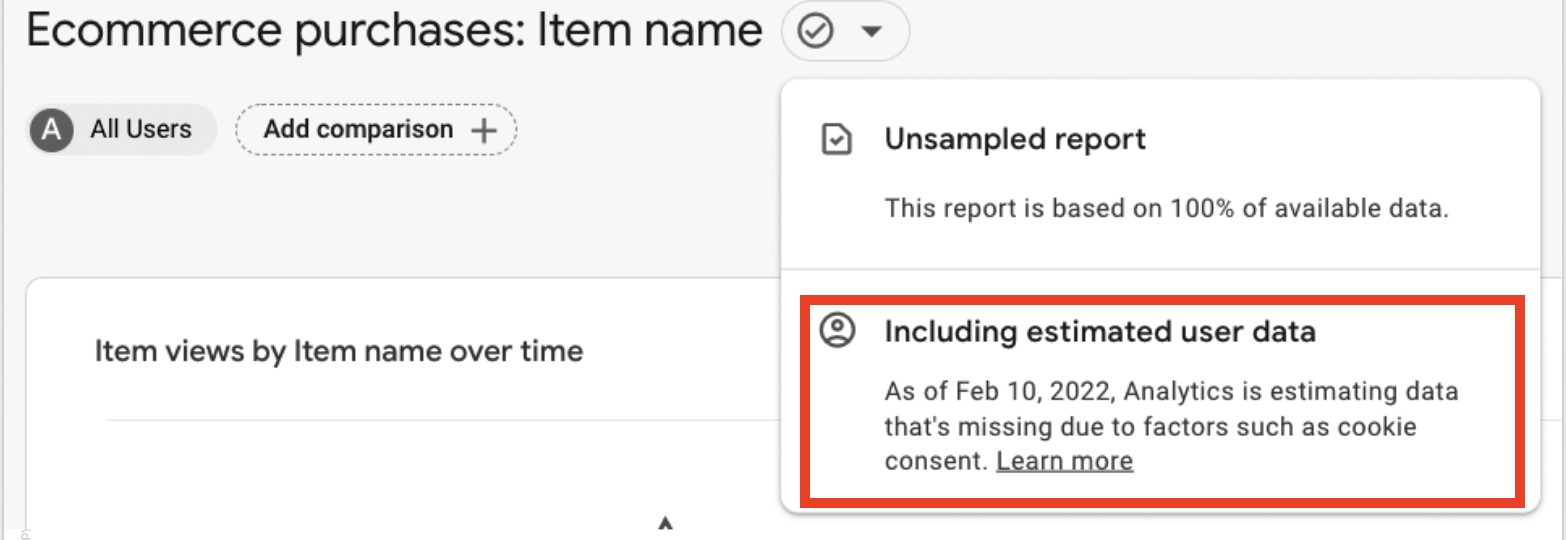
Task: Click the "A" badge on All Users
Action: pos(51,130)
